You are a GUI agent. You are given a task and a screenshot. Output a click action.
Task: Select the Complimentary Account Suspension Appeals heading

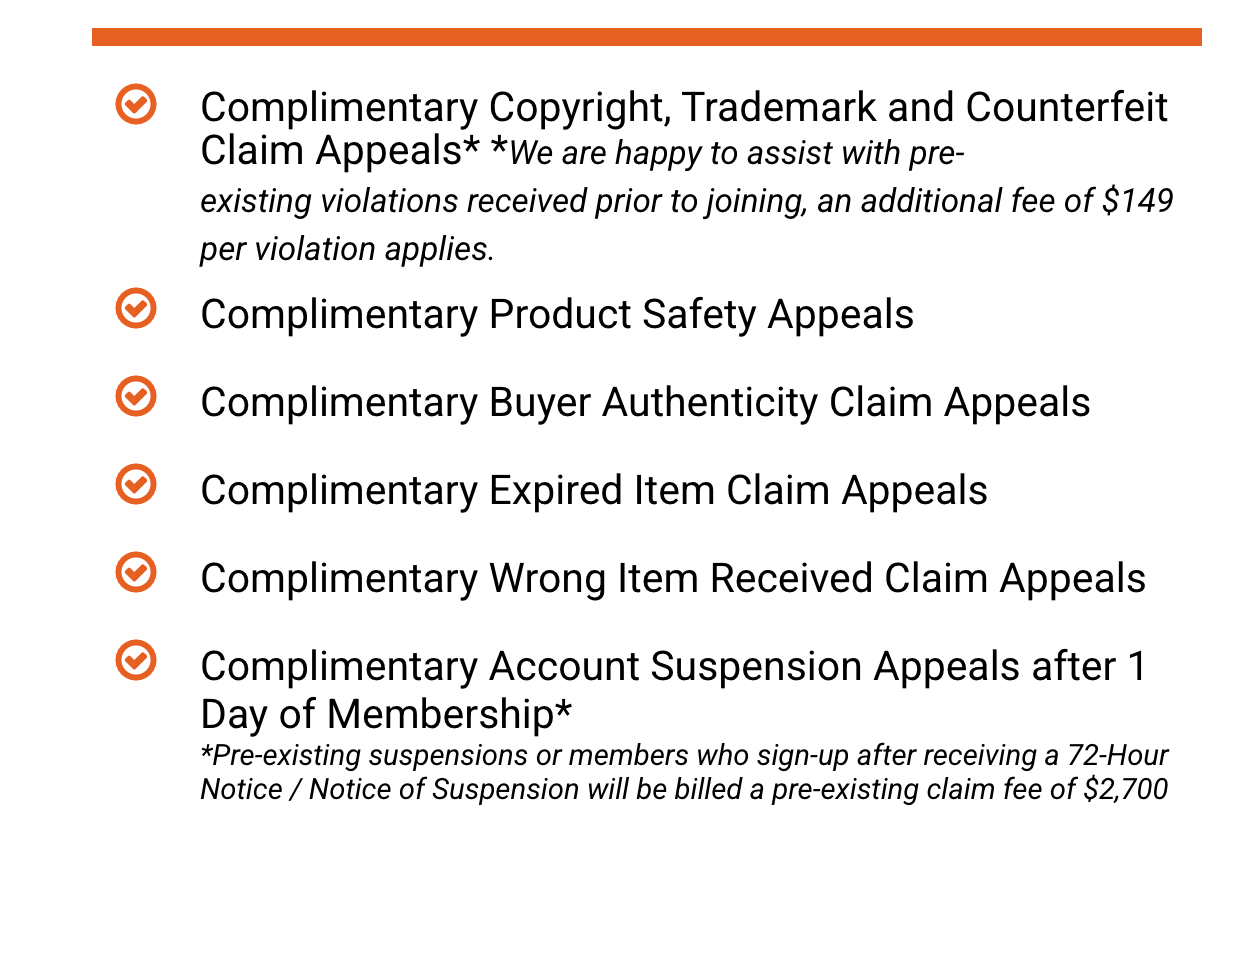[672, 666]
